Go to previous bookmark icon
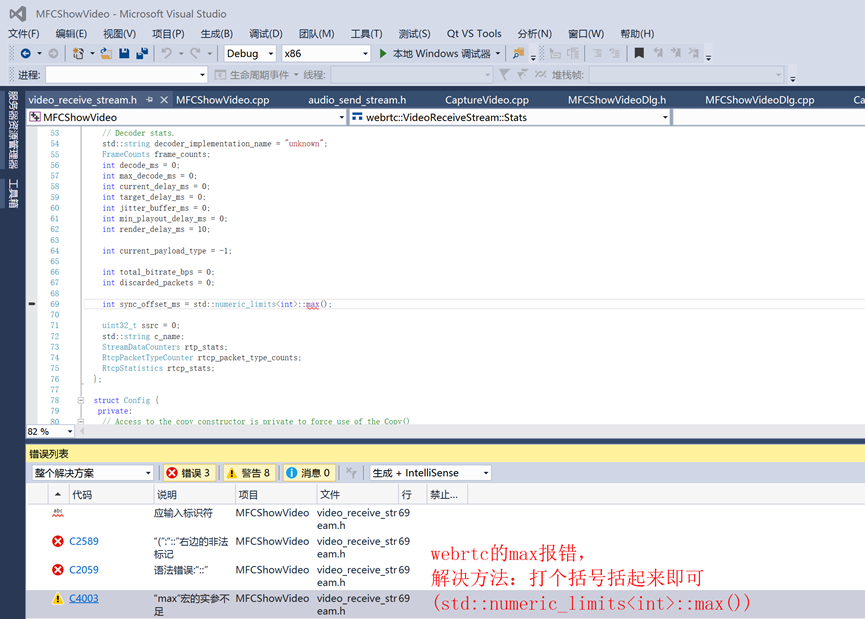This screenshot has width=865, height=619. tap(658, 54)
